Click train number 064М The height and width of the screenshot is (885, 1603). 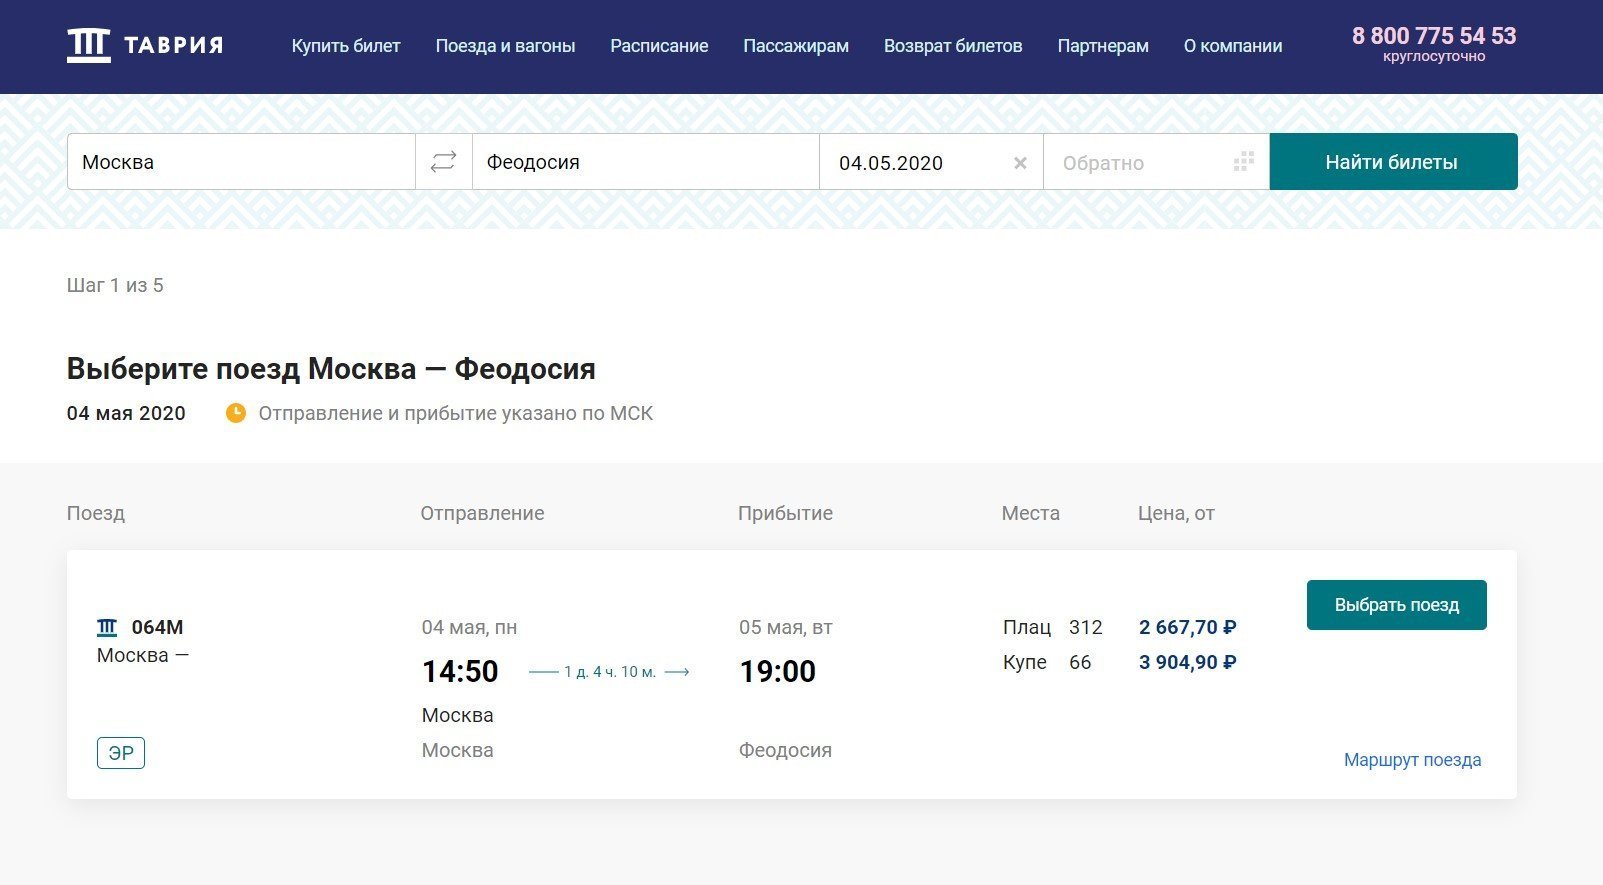pyautogui.click(x=158, y=627)
